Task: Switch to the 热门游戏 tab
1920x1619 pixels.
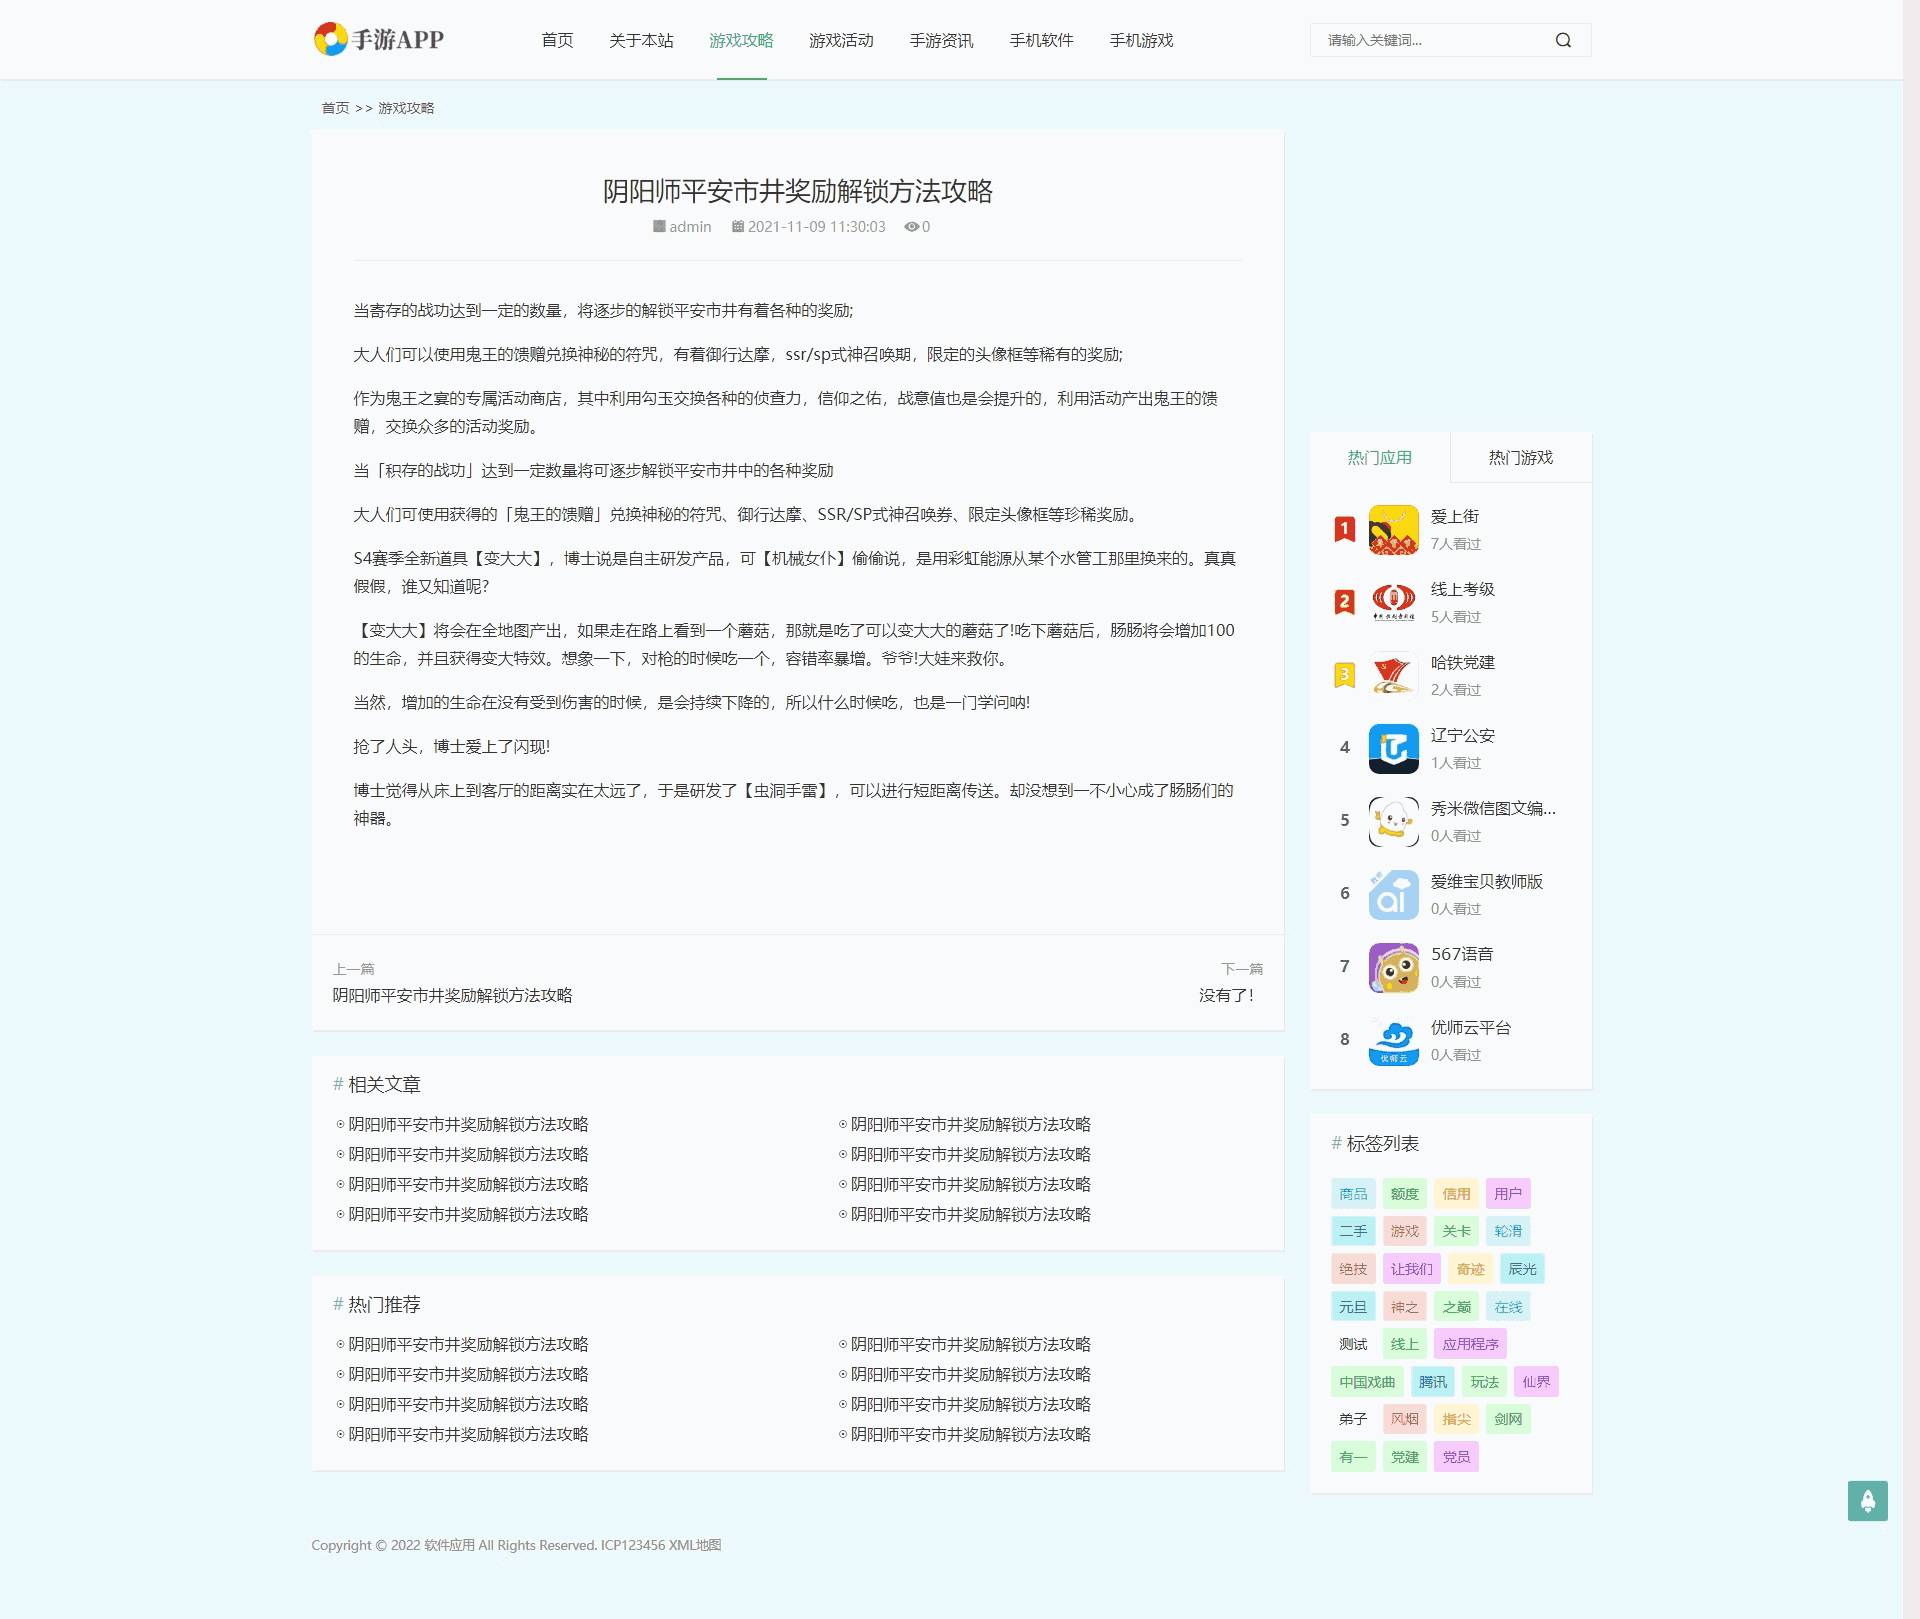Action: tap(1520, 457)
